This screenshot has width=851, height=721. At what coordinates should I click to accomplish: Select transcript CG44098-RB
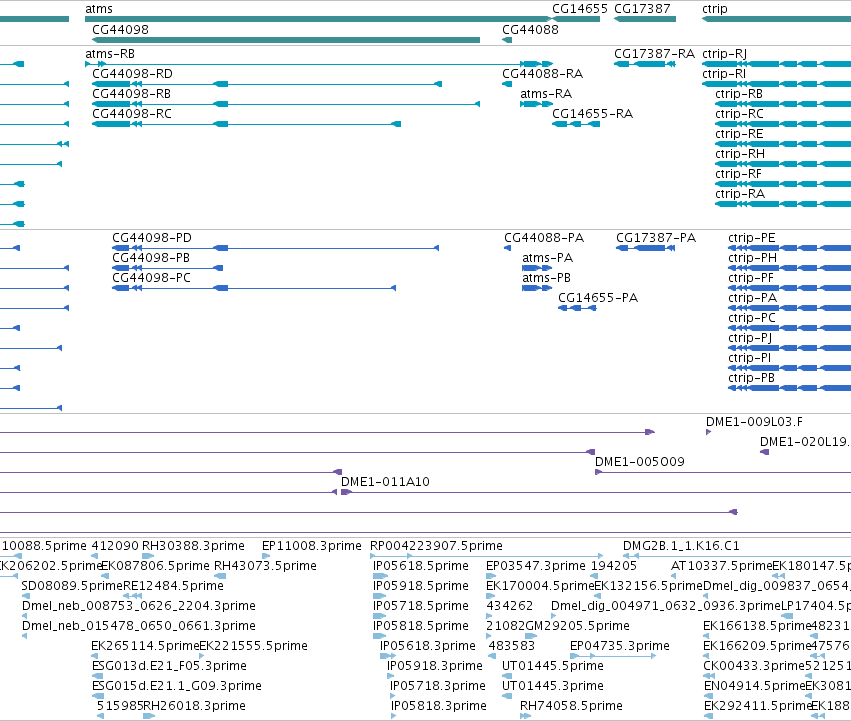point(286,104)
